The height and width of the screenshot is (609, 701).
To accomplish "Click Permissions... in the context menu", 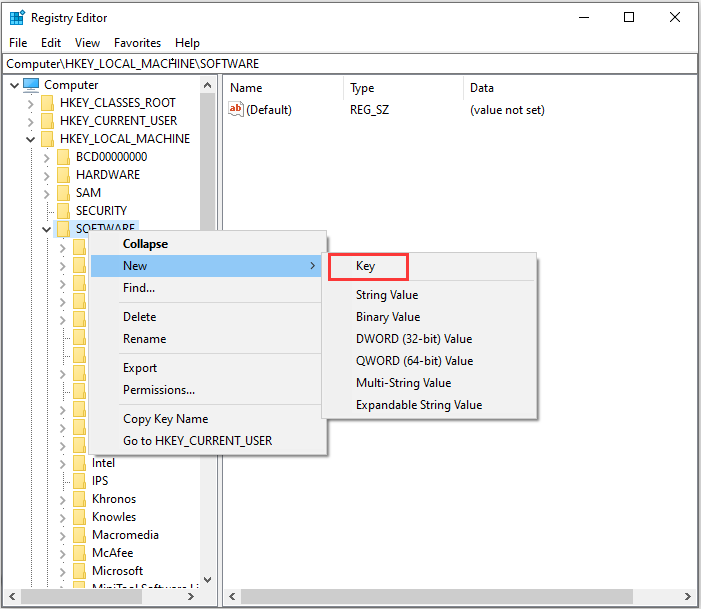I will click(x=159, y=390).
